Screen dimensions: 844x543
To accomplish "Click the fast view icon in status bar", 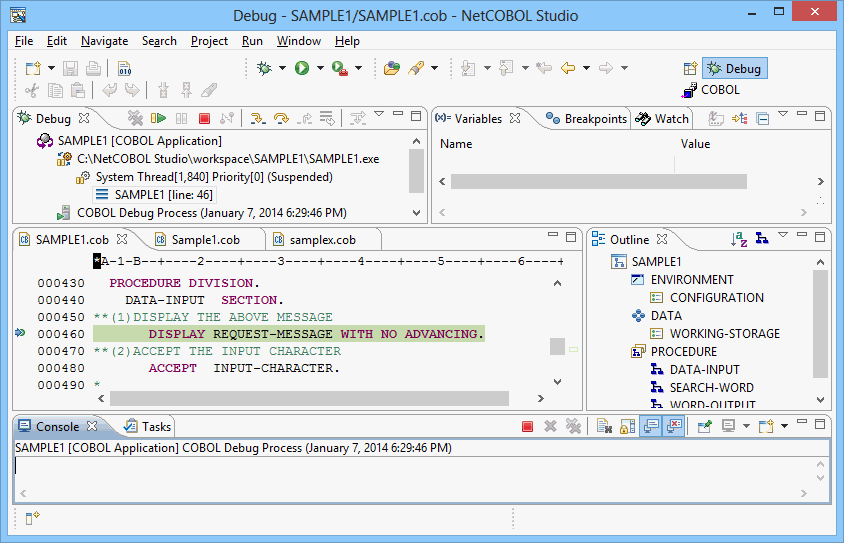I will (x=33, y=518).
